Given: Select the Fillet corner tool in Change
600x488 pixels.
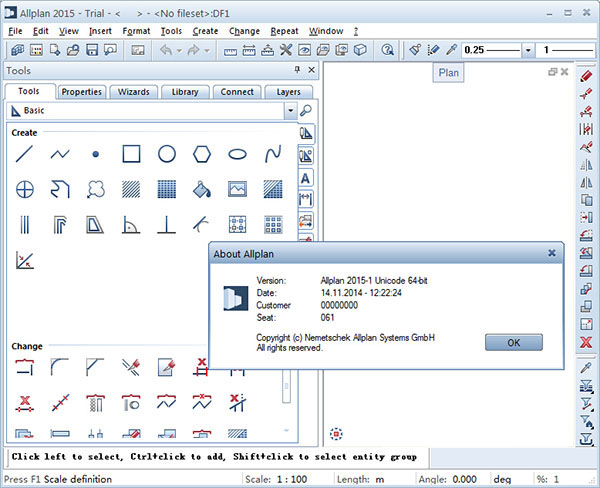Looking at the screenshot, I should (x=60, y=367).
